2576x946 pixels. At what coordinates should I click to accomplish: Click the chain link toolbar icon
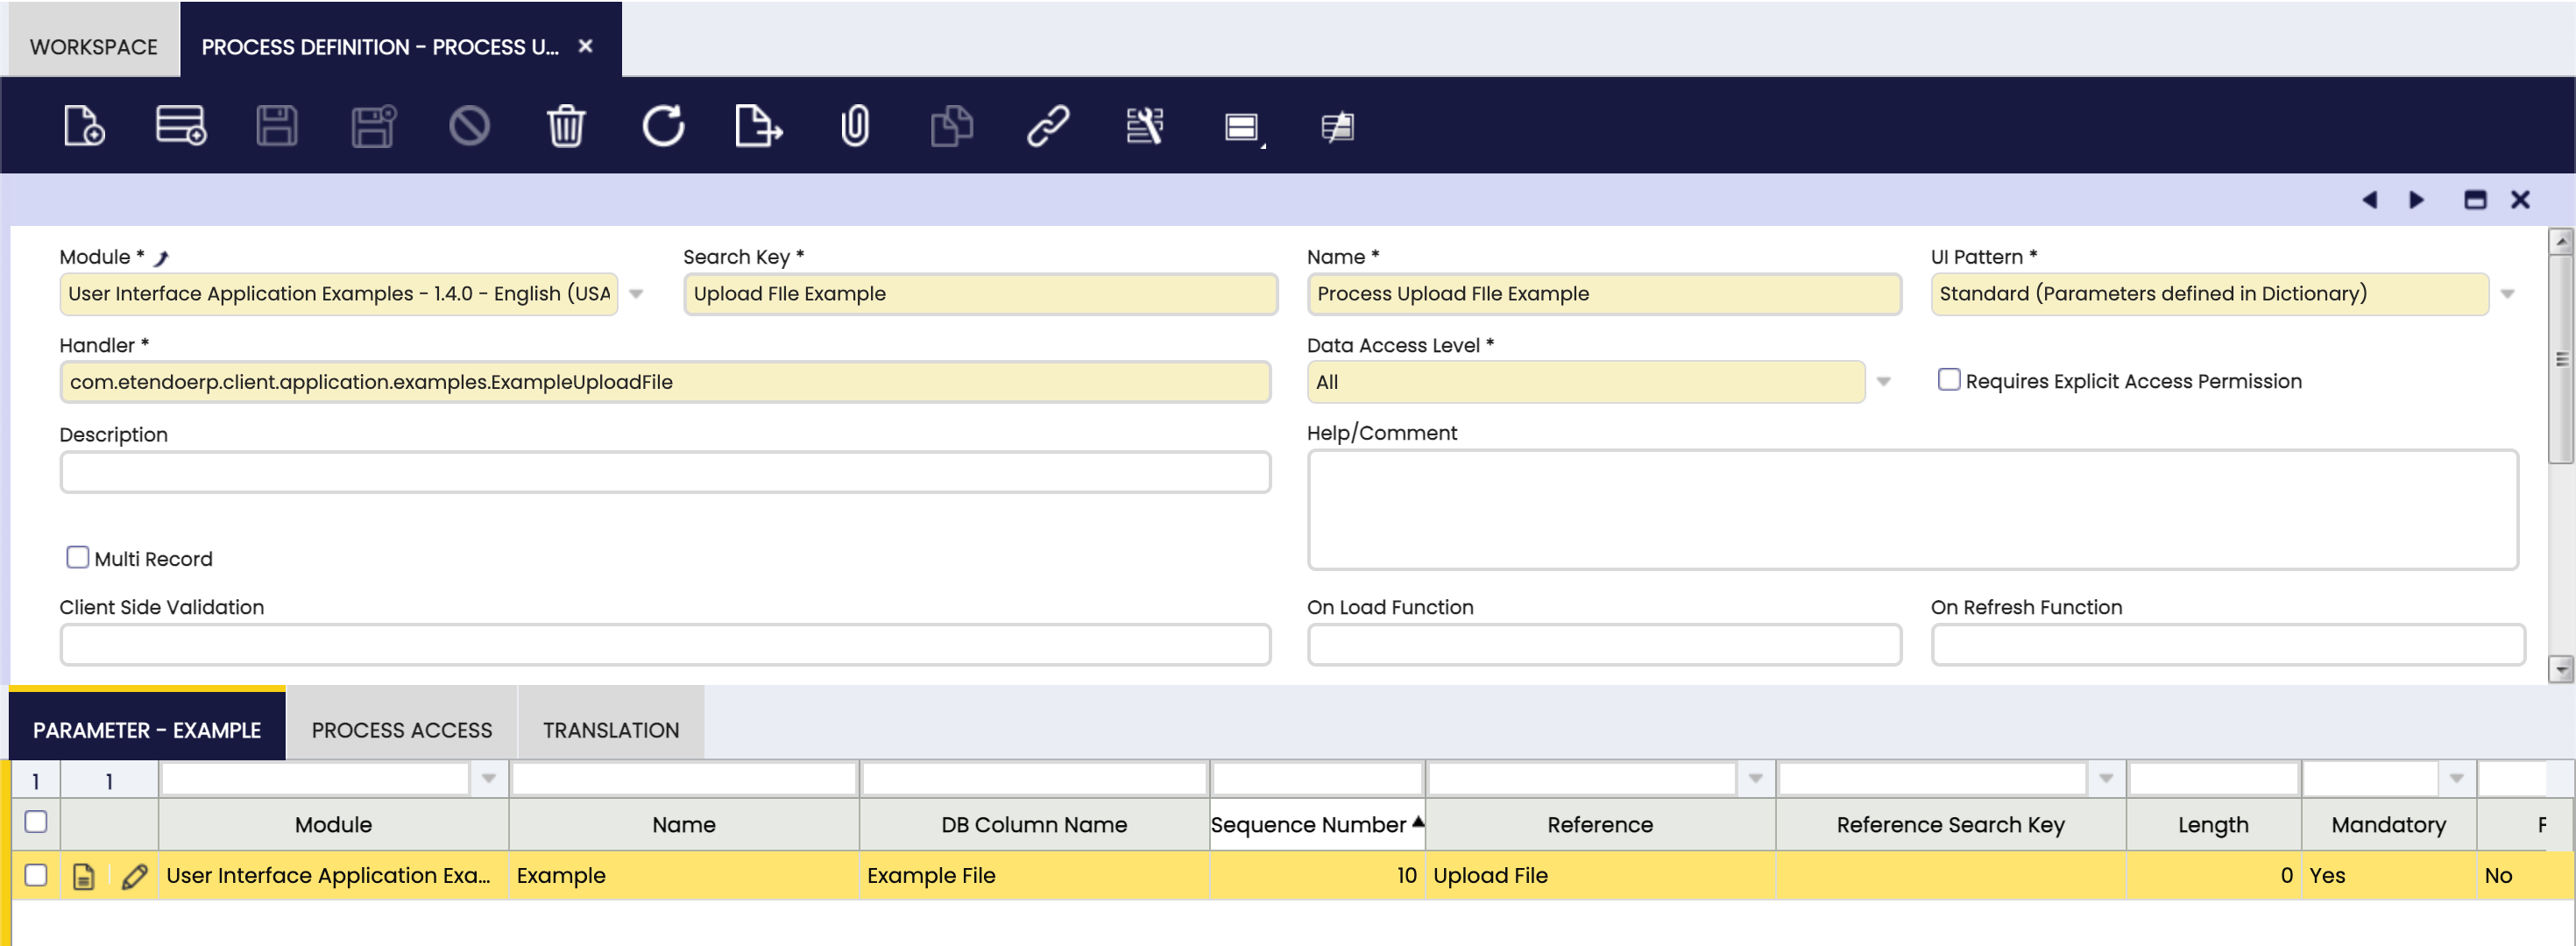click(1048, 126)
